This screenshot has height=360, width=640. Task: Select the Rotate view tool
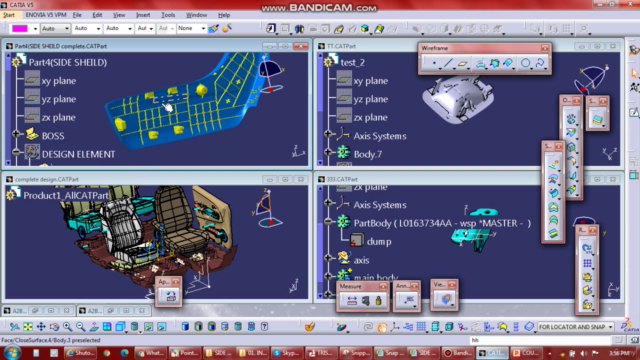pyautogui.click(x=54, y=327)
